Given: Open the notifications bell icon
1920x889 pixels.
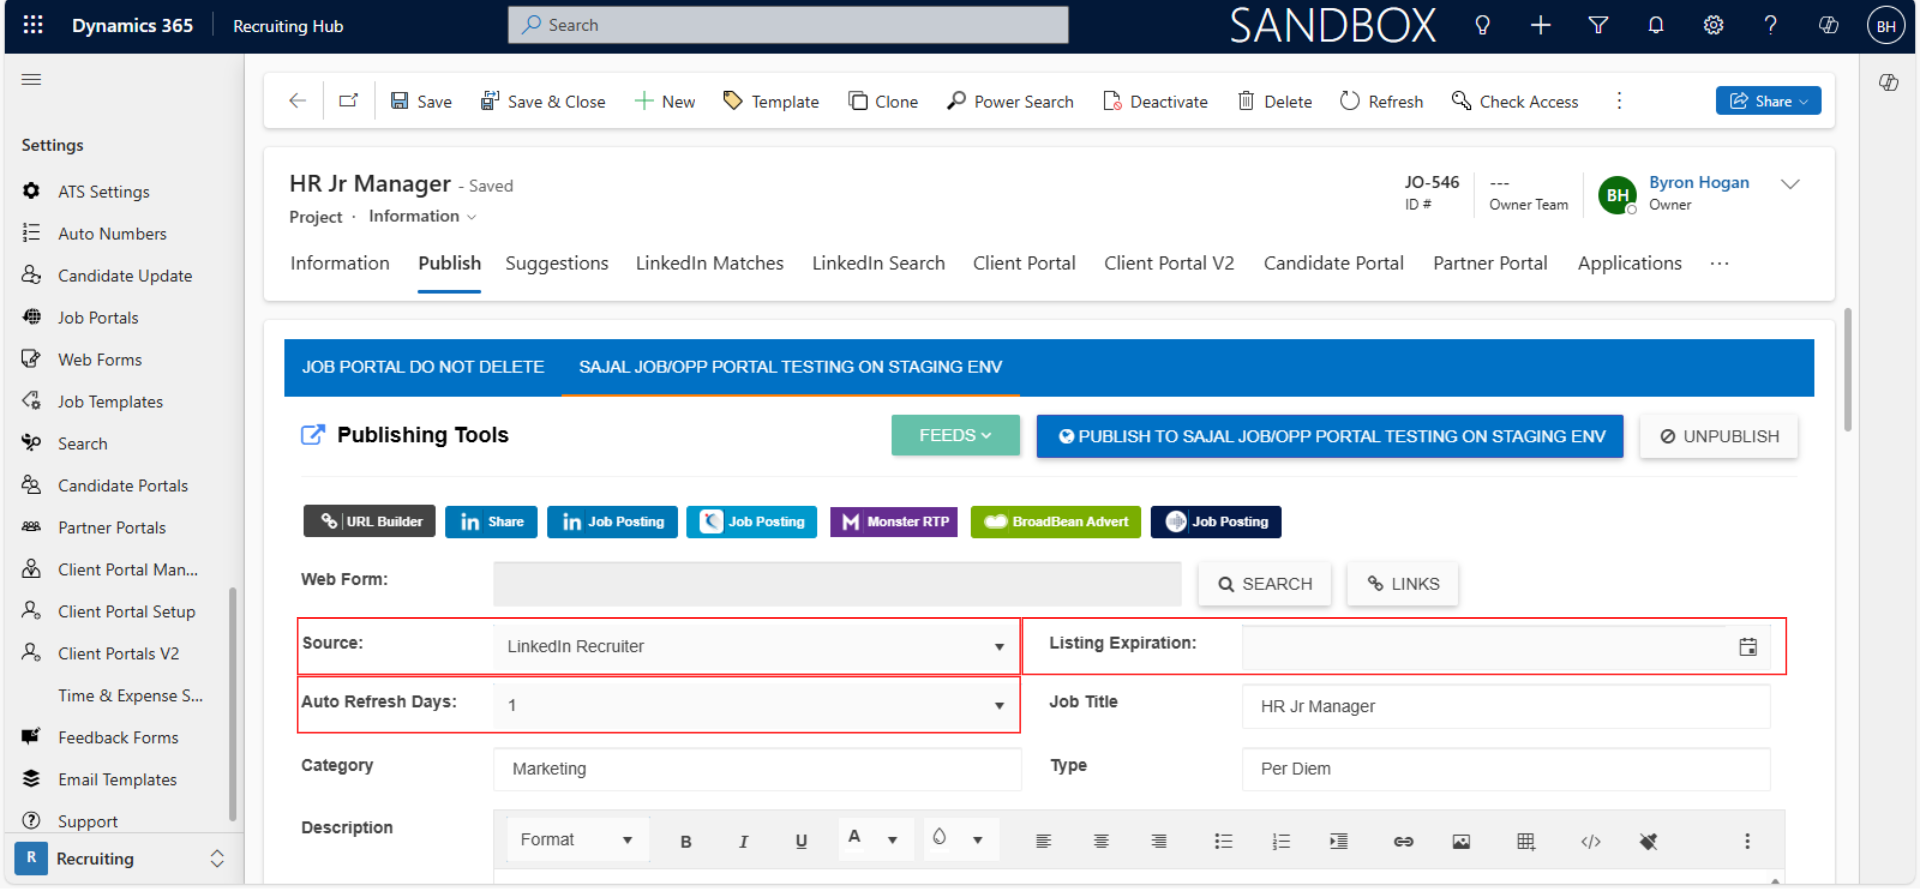Looking at the screenshot, I should [1656, 25].
